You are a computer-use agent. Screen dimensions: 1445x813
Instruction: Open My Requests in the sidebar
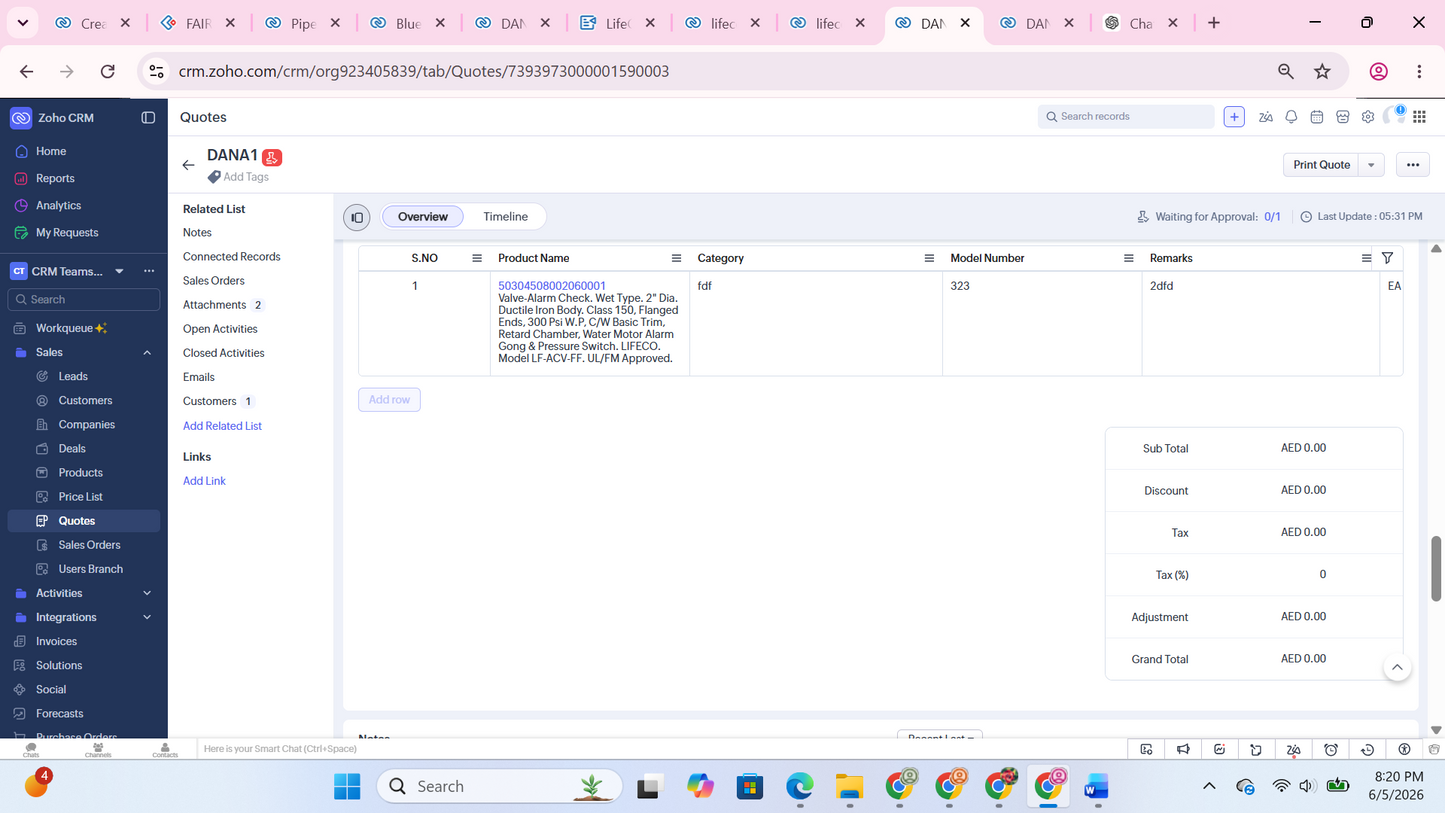point(67,233)
